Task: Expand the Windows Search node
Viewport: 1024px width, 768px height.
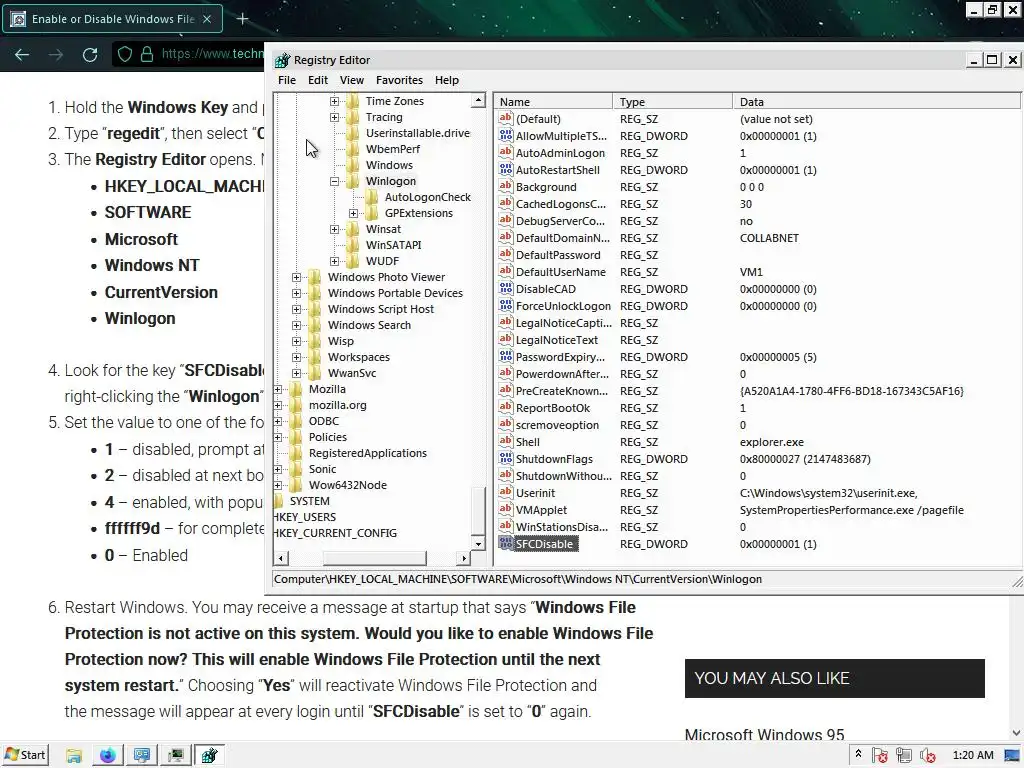Action: pos(296,325)
